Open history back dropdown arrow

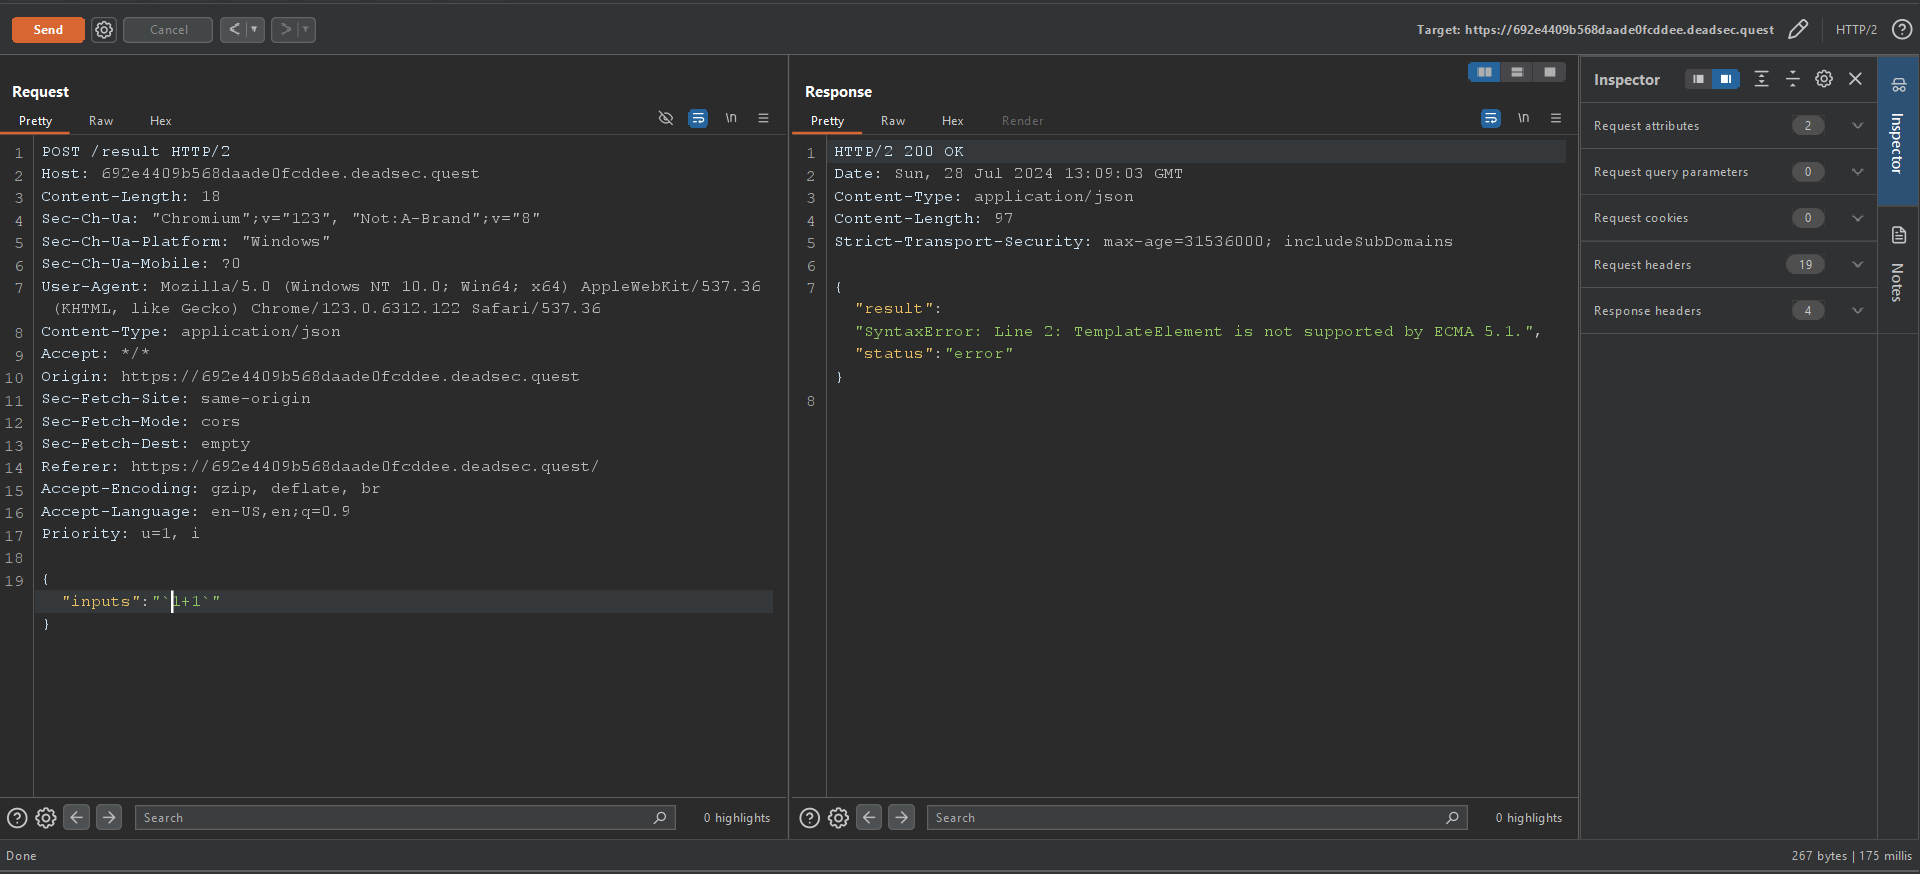(x=254, y=30)
